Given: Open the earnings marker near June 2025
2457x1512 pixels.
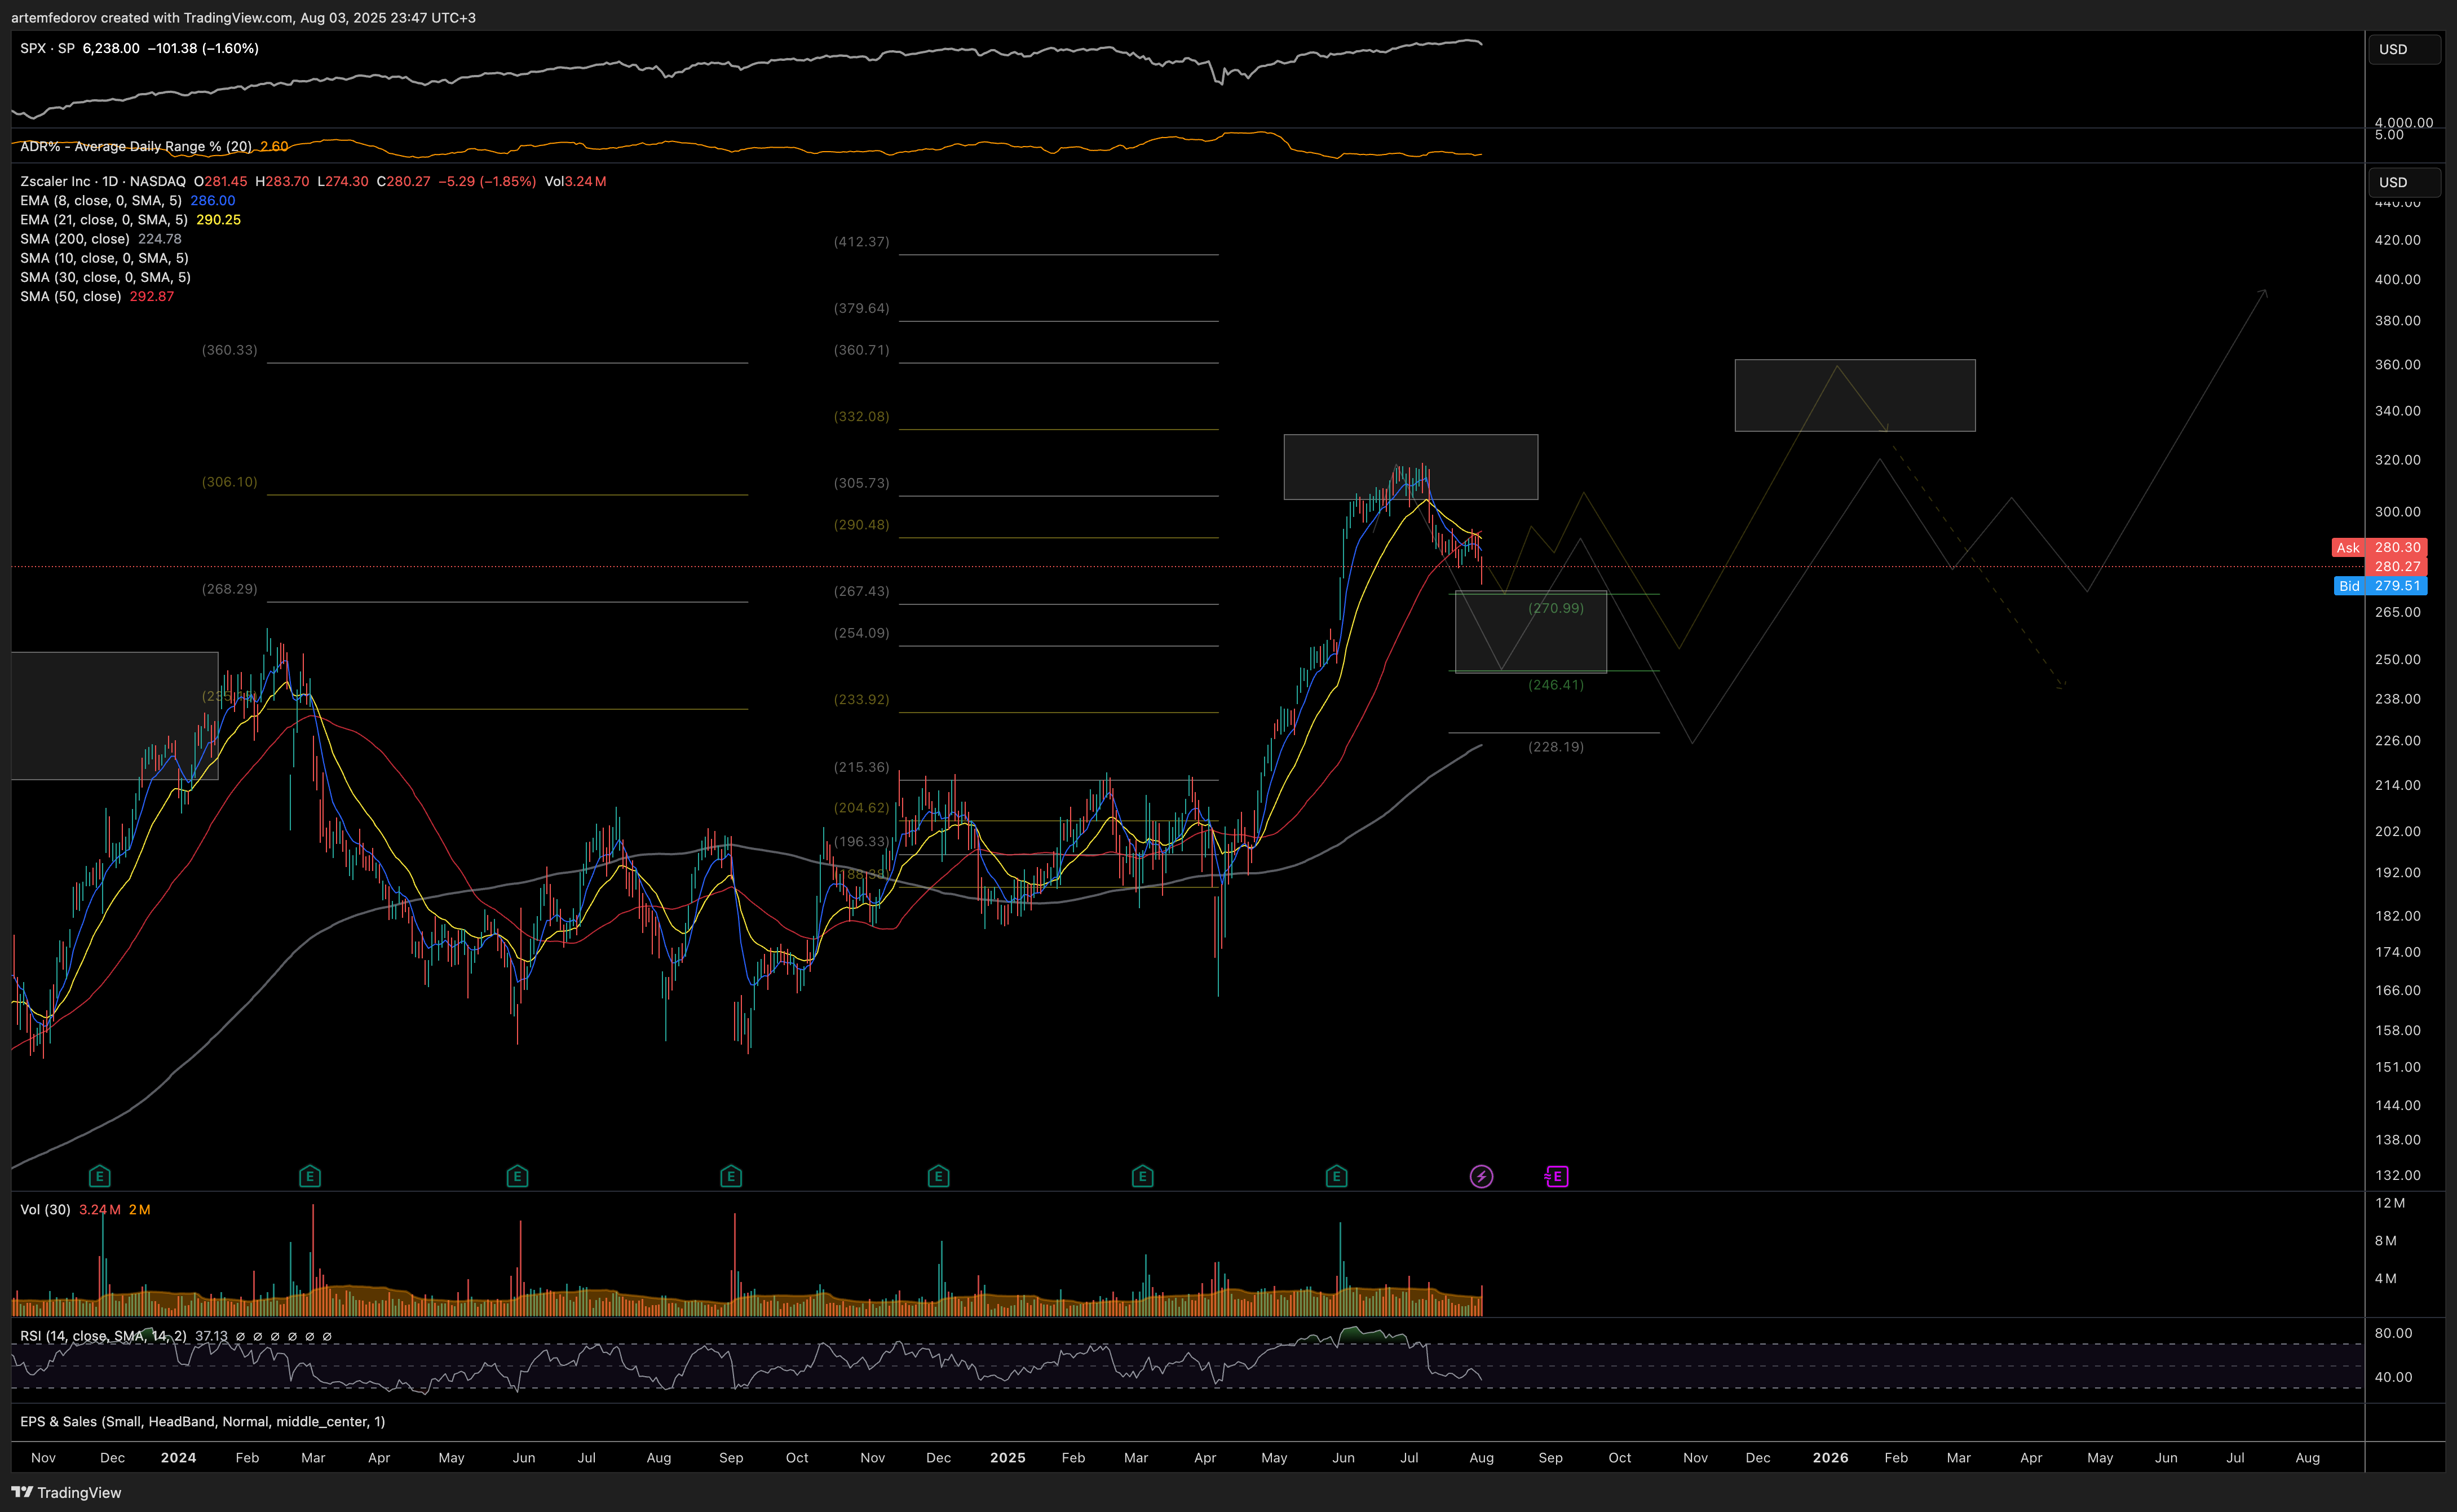Looking at the screenshot, I should point(1337,1176).
